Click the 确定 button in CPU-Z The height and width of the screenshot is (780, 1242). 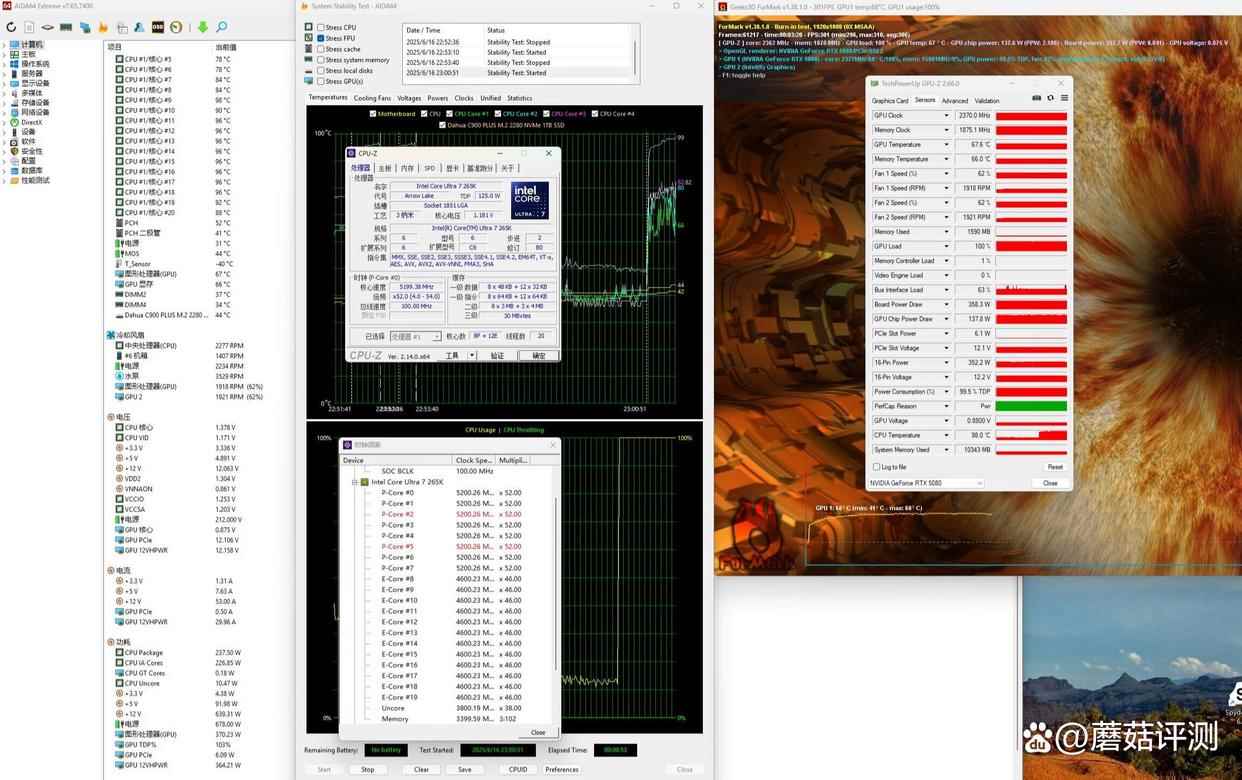(539, 355)
